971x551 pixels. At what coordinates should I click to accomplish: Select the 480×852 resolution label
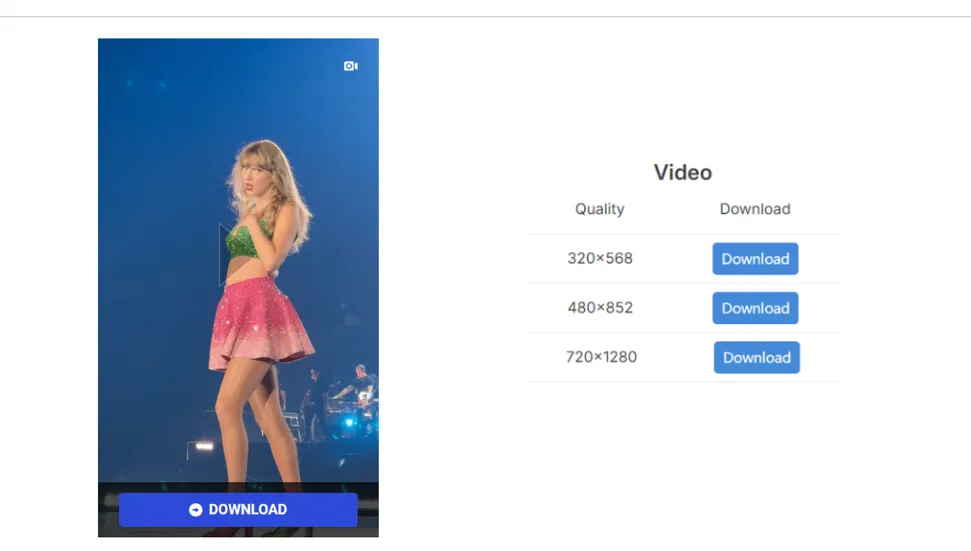pos(600,307)
